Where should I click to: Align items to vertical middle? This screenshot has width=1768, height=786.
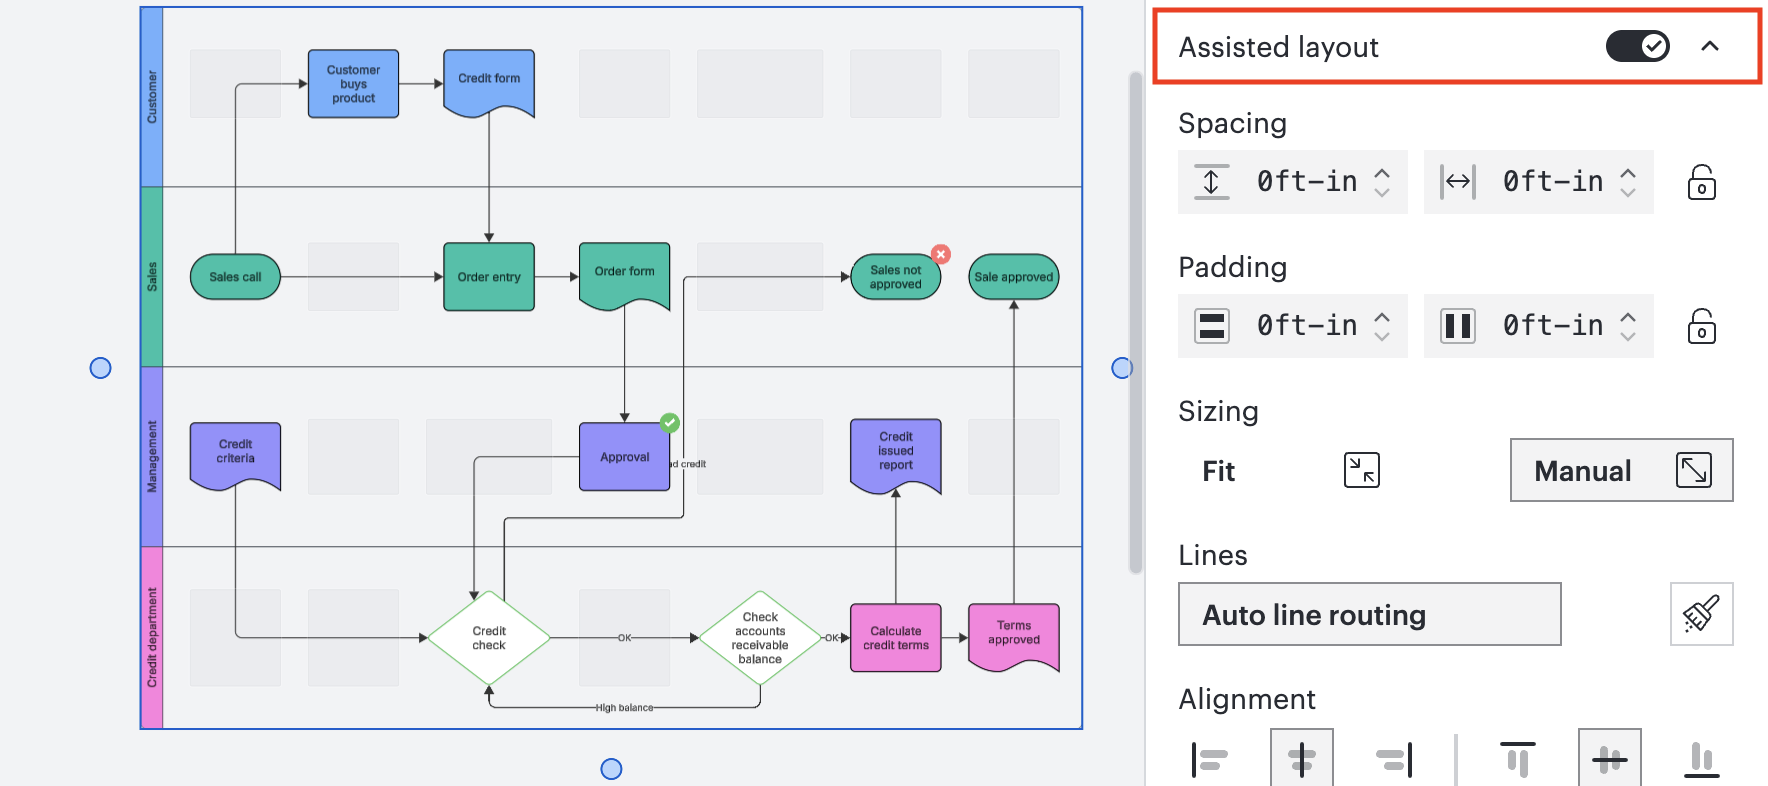(1610, 759)
